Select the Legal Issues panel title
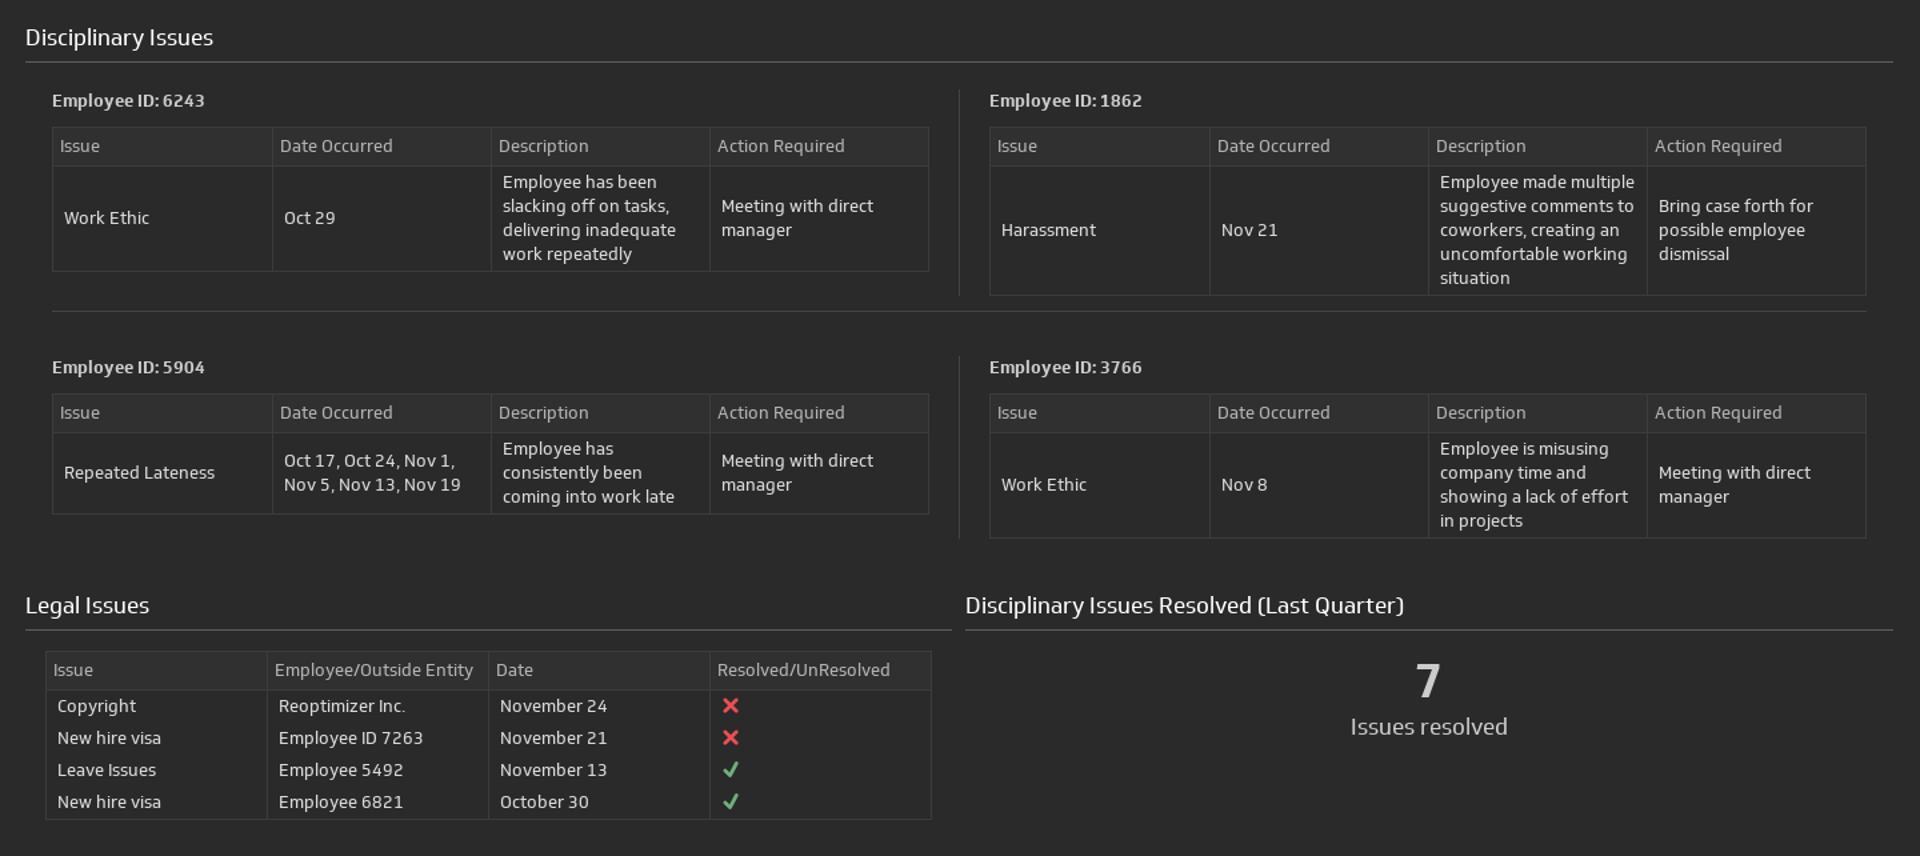This screenshot has width=1920, height=856. [x=87, y=606]
